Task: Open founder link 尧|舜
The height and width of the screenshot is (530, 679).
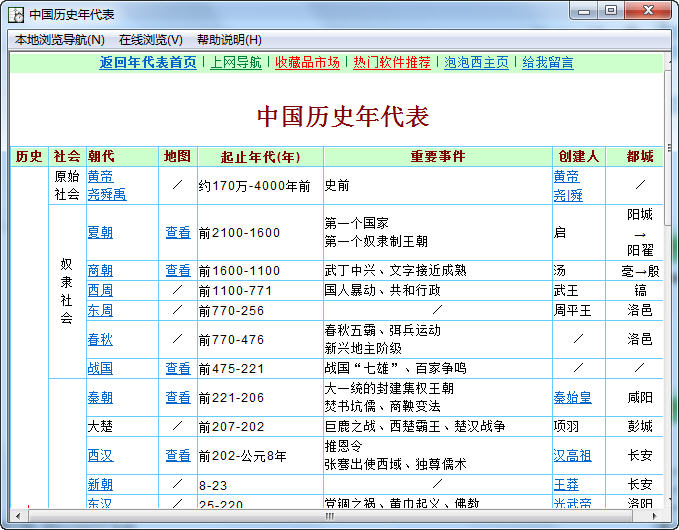Action: pyautogui.click(x=568, y=195)
